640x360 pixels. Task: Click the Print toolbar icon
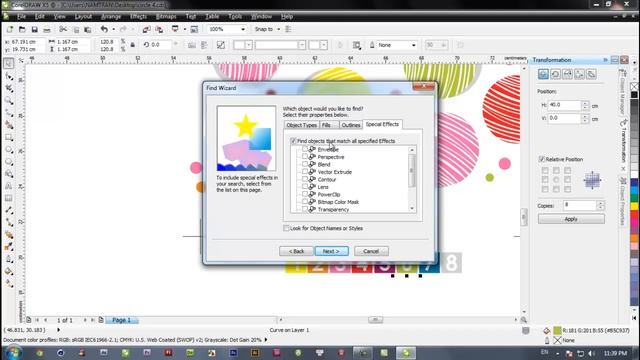(47, 29)
